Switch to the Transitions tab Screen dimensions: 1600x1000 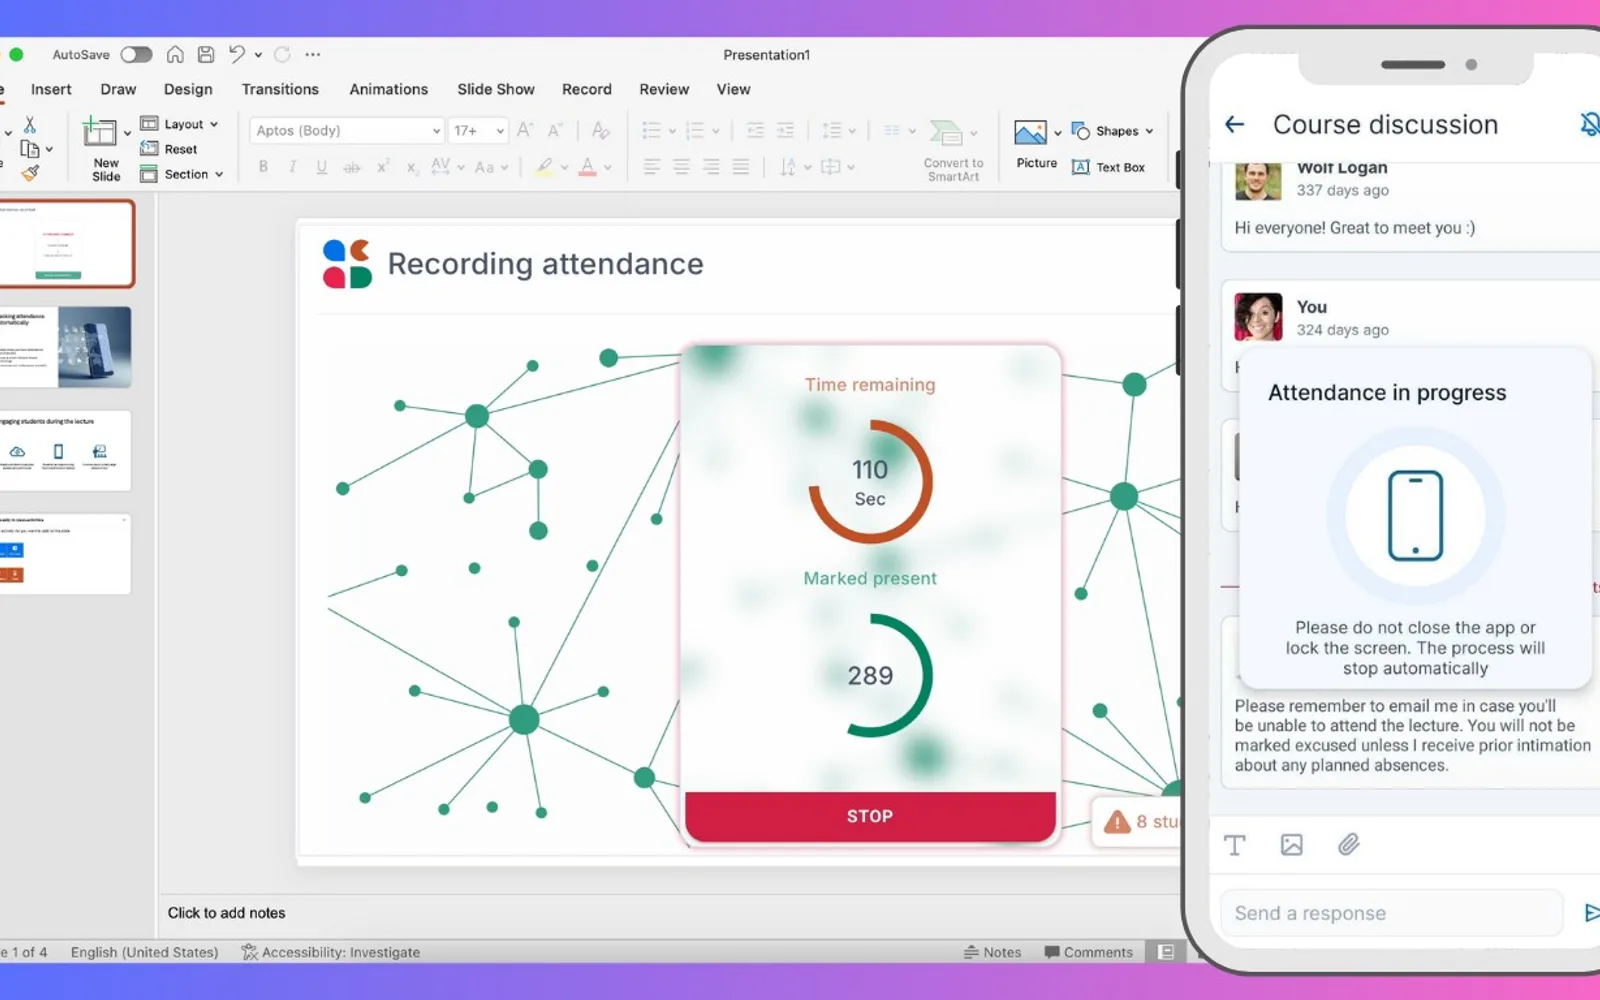click(280, 89)
